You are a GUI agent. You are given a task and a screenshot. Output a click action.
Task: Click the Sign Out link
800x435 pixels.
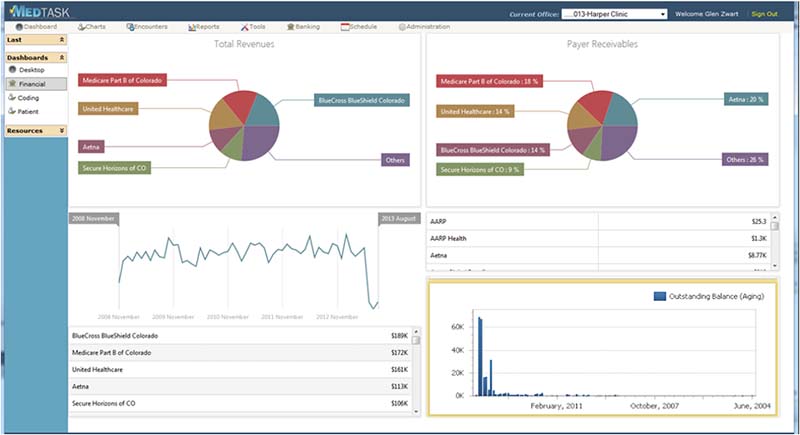[x=764, y=14]
